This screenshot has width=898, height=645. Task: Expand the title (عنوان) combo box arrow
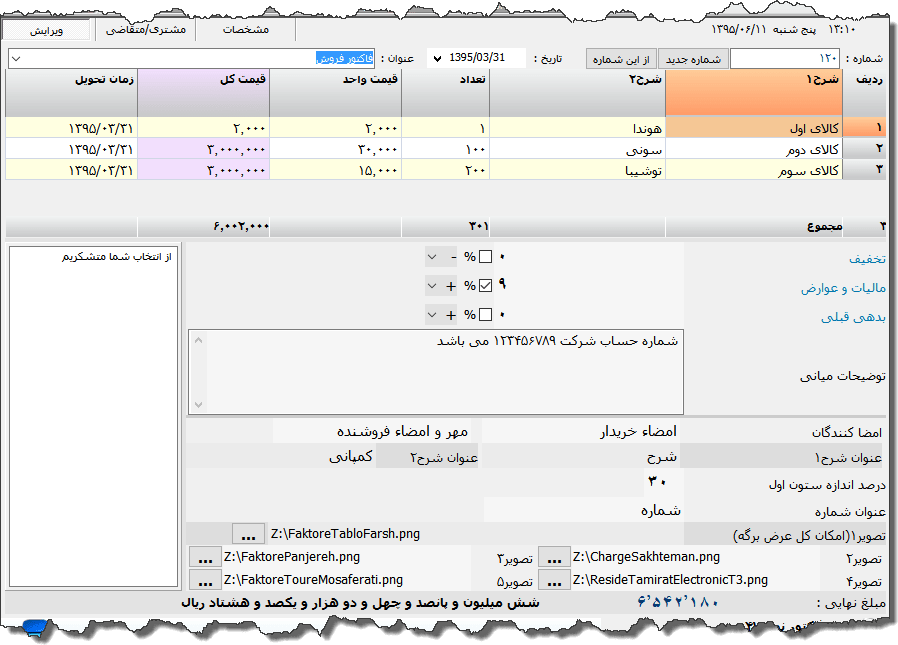(15, 59)
